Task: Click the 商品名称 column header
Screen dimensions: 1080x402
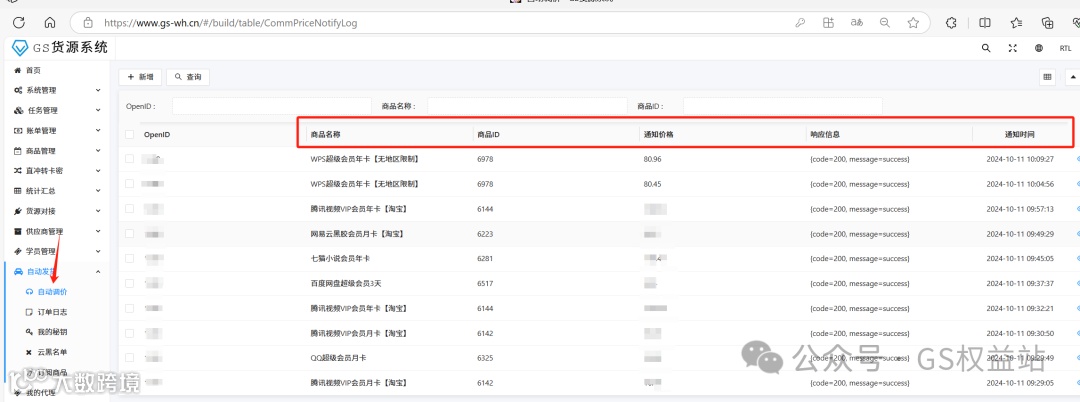Action: (x=325, y=134)
